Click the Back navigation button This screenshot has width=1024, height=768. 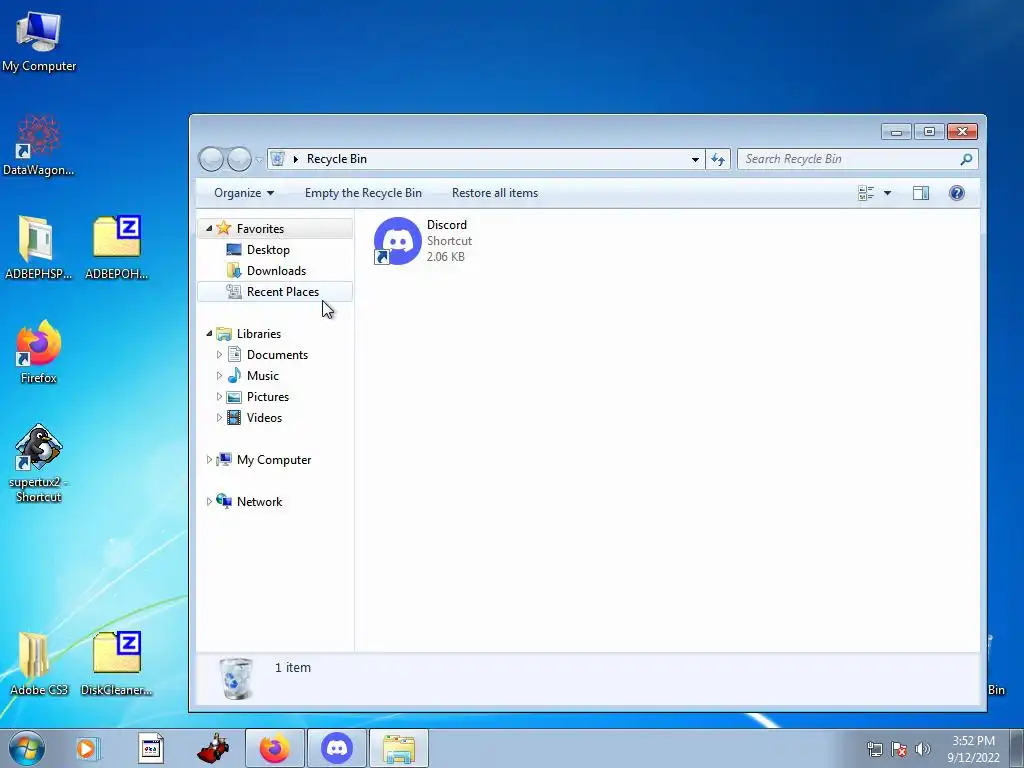211,159
